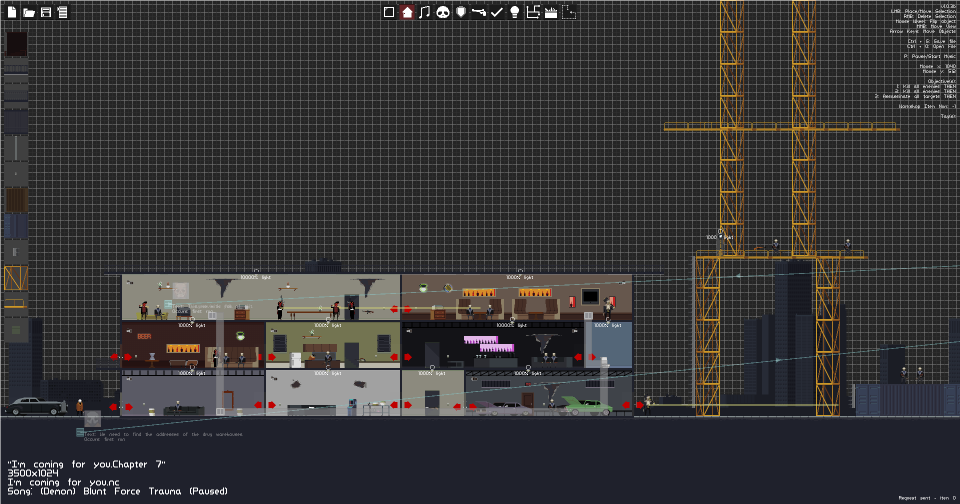Create a new level file
Image resolution: width=960 pixels, height=504 pixels.
pos(12,12)
